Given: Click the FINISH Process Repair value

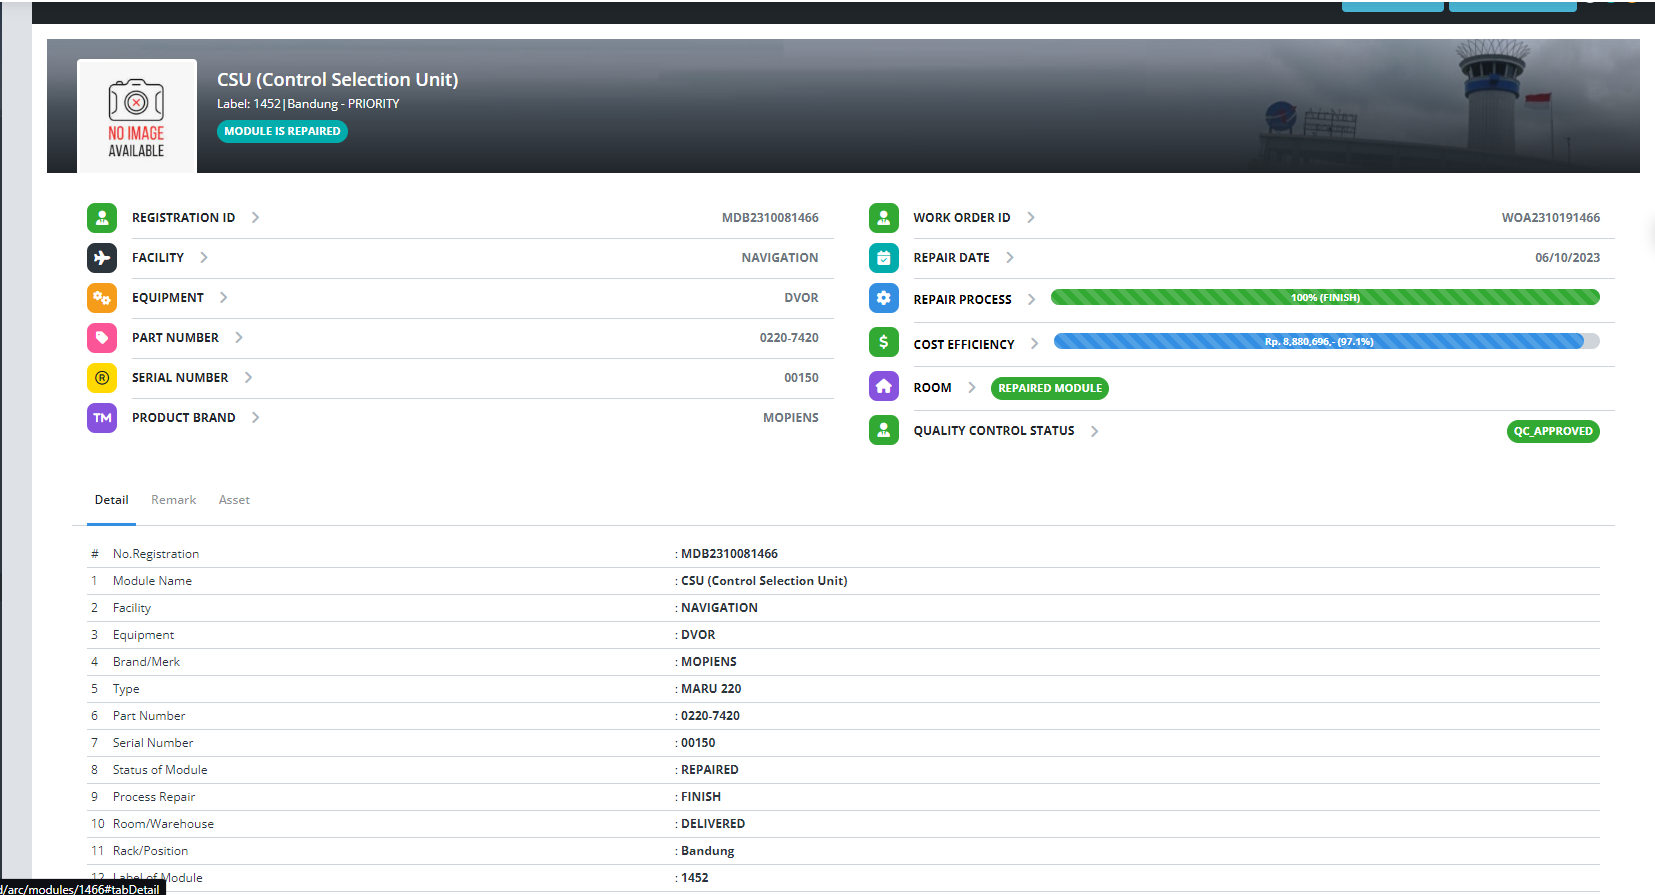Looking at the screenshot, I should (701, 797).
